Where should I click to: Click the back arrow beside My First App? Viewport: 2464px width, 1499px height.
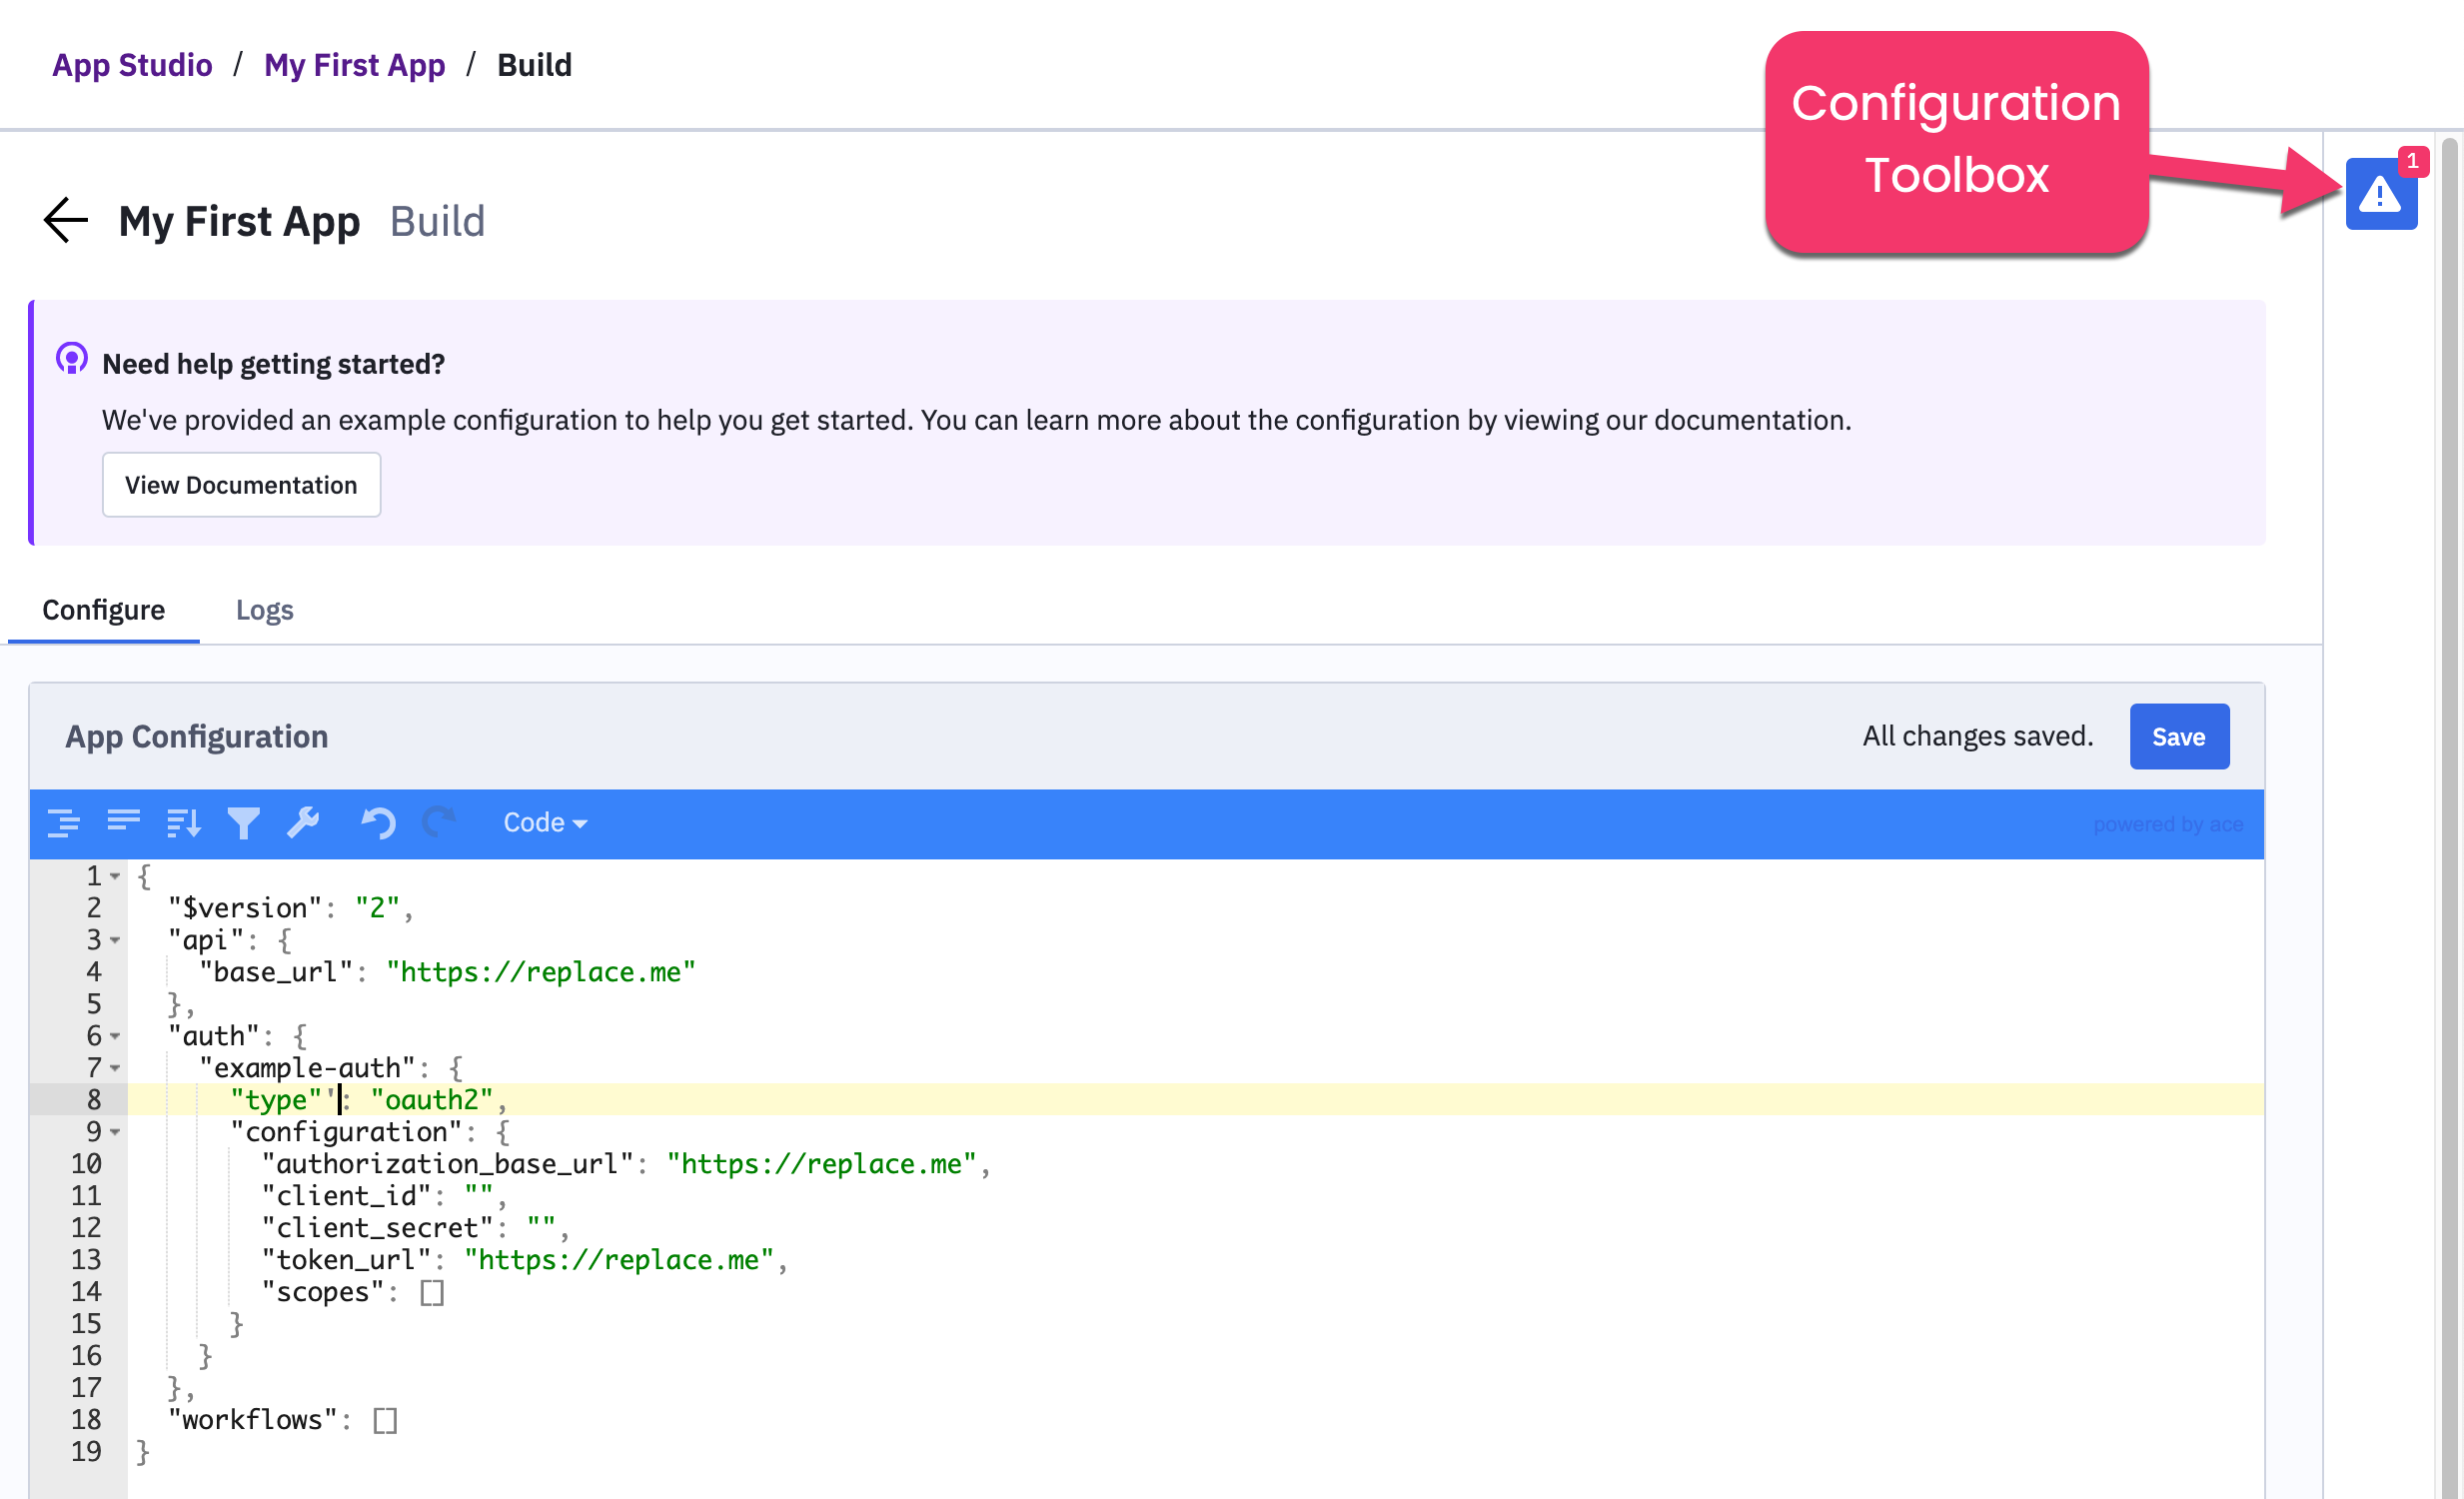pyautogui.click(x=66, y=220)
